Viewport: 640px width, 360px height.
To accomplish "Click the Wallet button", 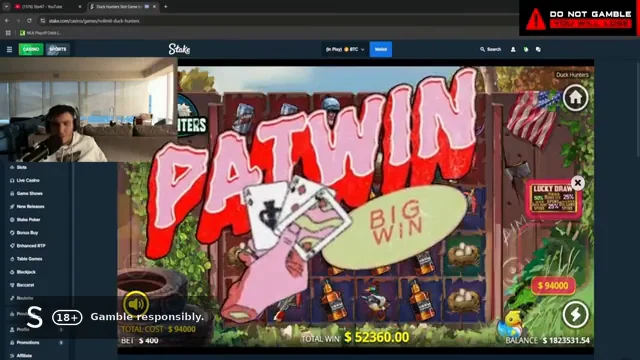I will (381, 49).
